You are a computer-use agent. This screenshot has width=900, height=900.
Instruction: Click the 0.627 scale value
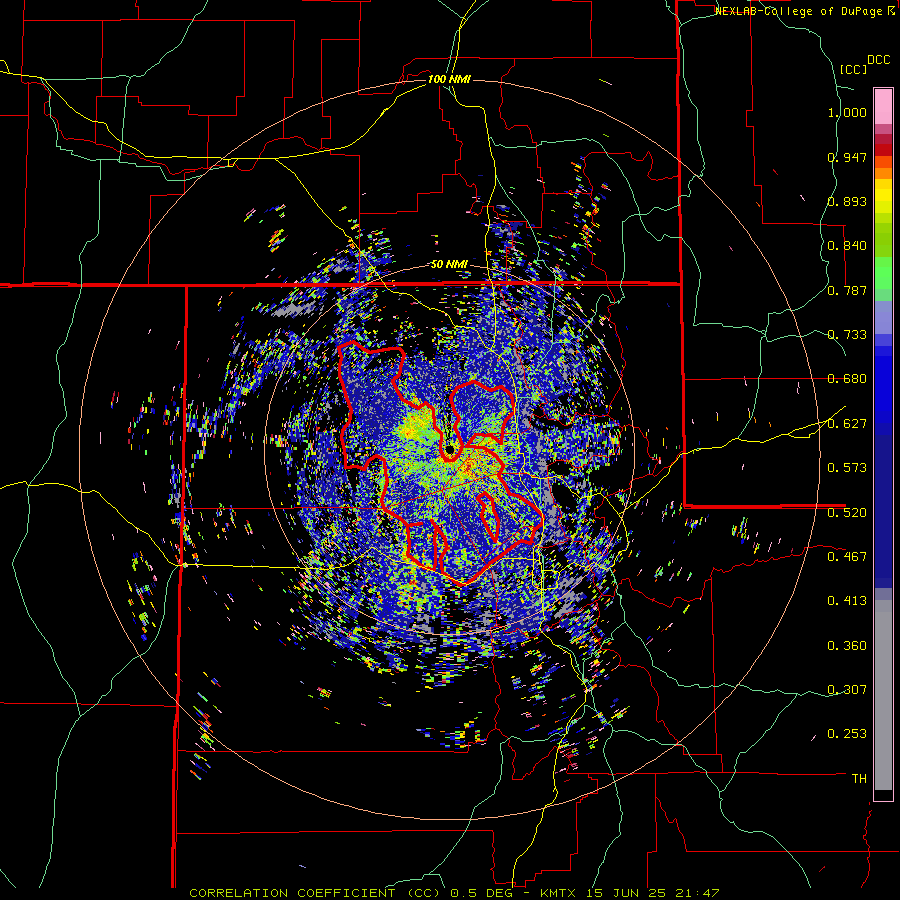click(x=847, y=424)
